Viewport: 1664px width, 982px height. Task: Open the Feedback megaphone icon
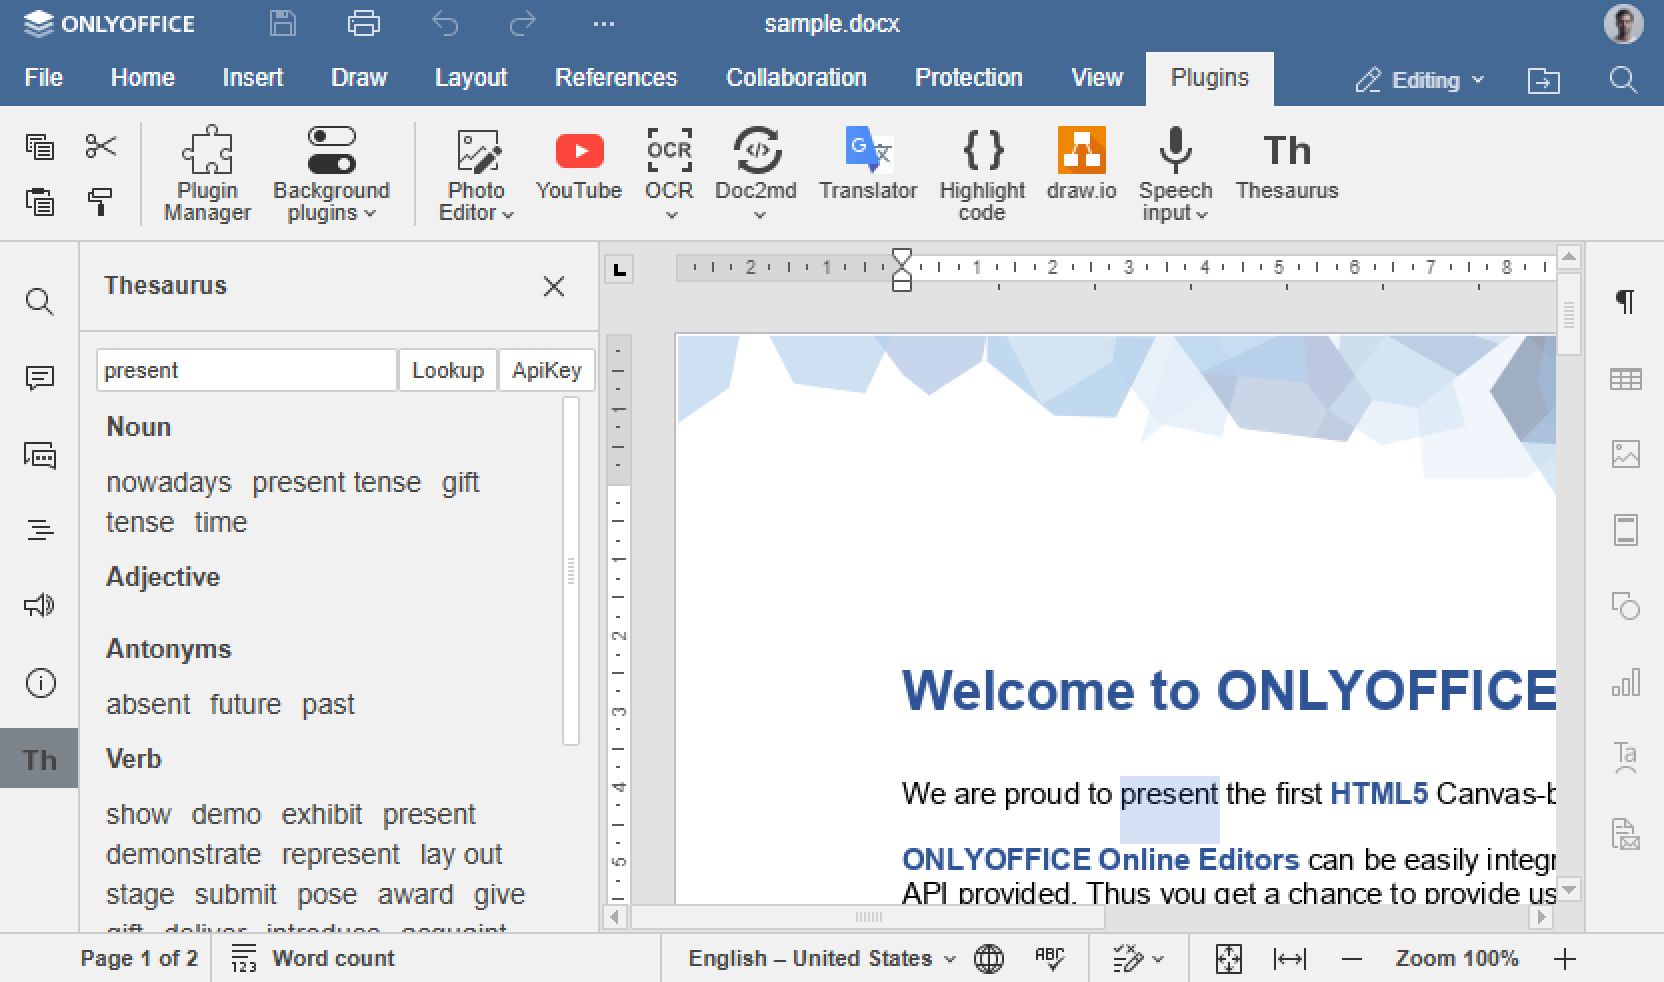[x=40, y=606]
